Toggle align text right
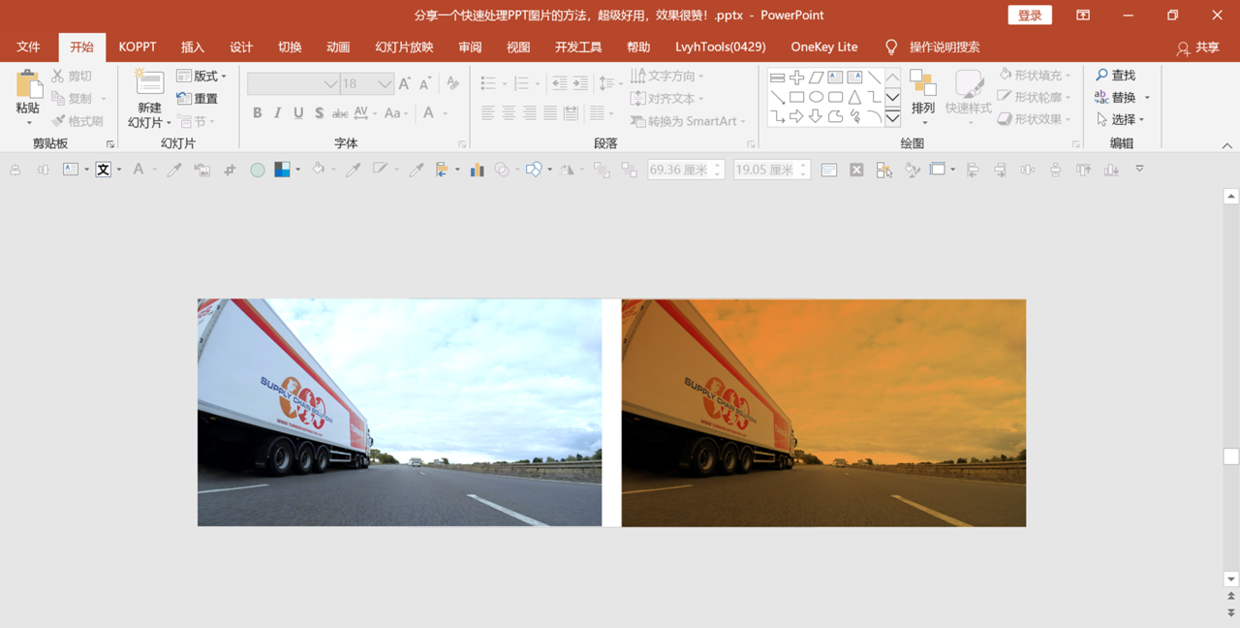1240x628 pixels. [x=530, y=113]
